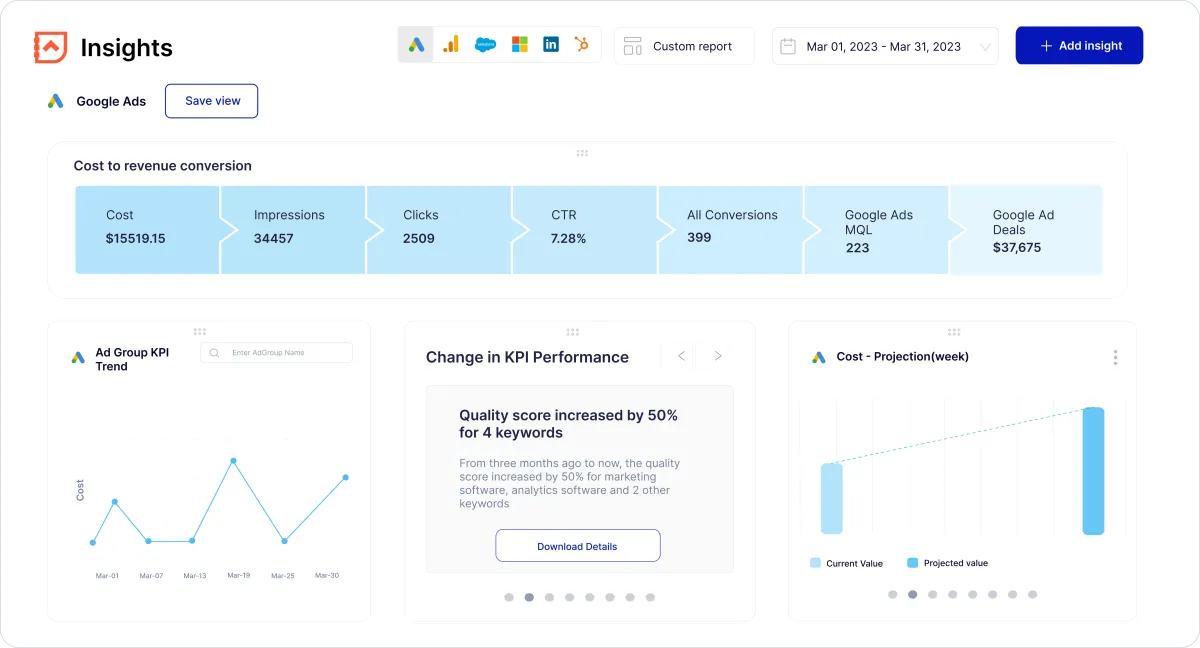Viewport: 1200px width, 648px height.
Task: Click the 'Change in KPI Performance' title
Action: [527, 357]
